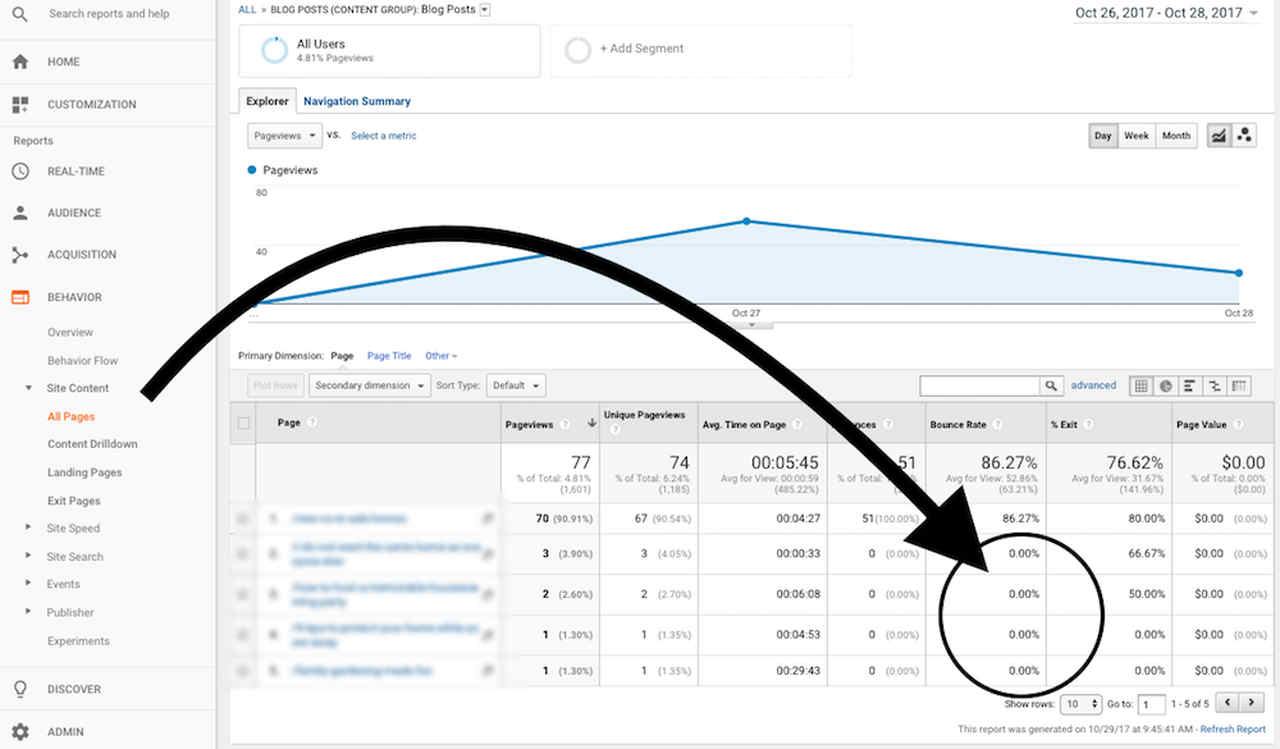Toggle the select-all checkbox in table header

243,423
